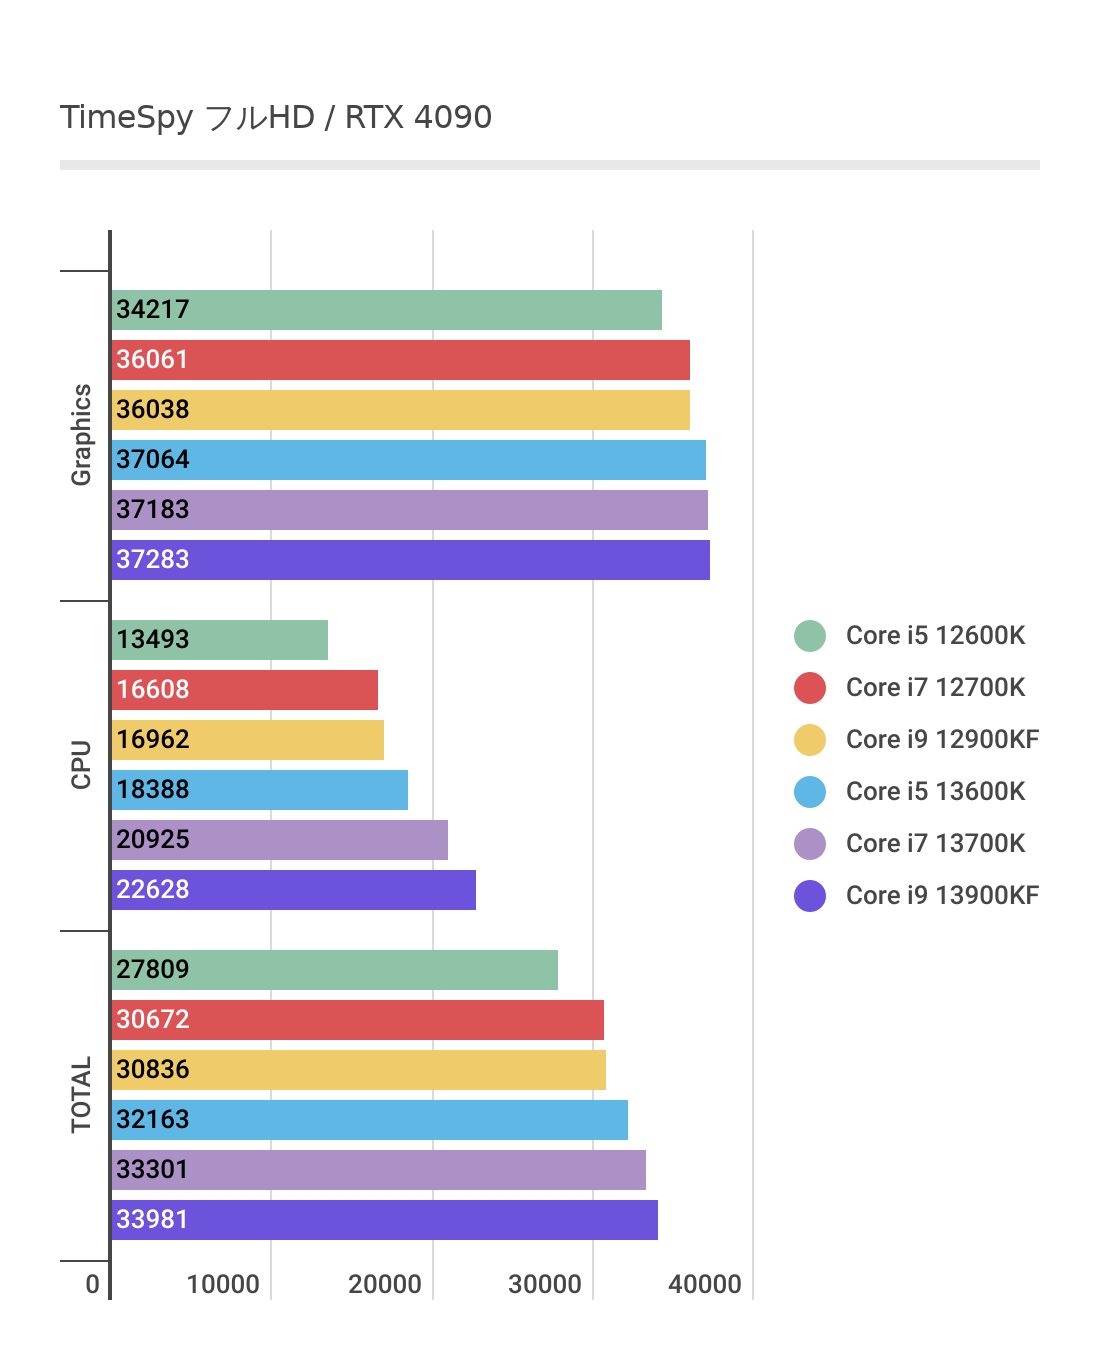
Task: Click the CPU bar showing 18388
Action: coord(260,790)
